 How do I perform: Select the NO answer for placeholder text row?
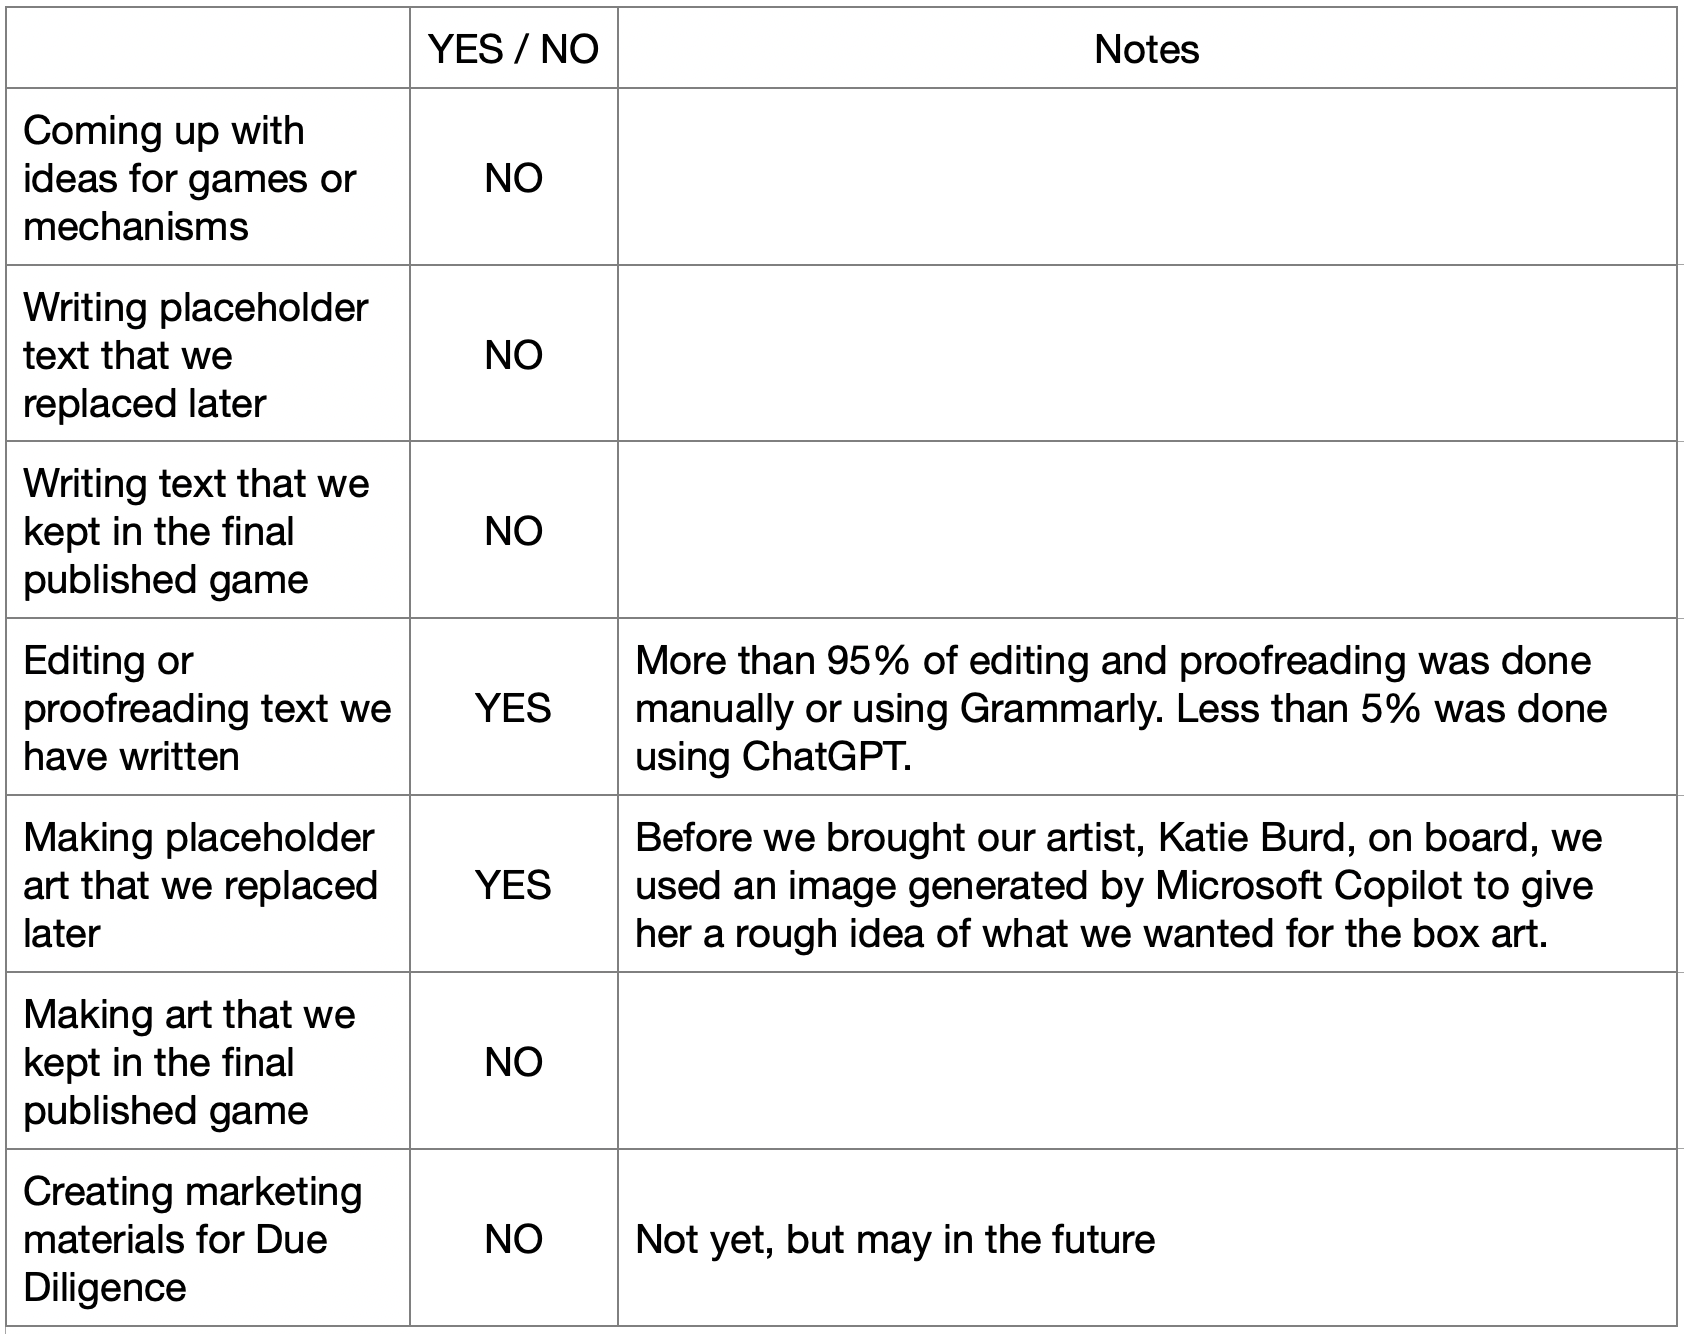(513, 355)
